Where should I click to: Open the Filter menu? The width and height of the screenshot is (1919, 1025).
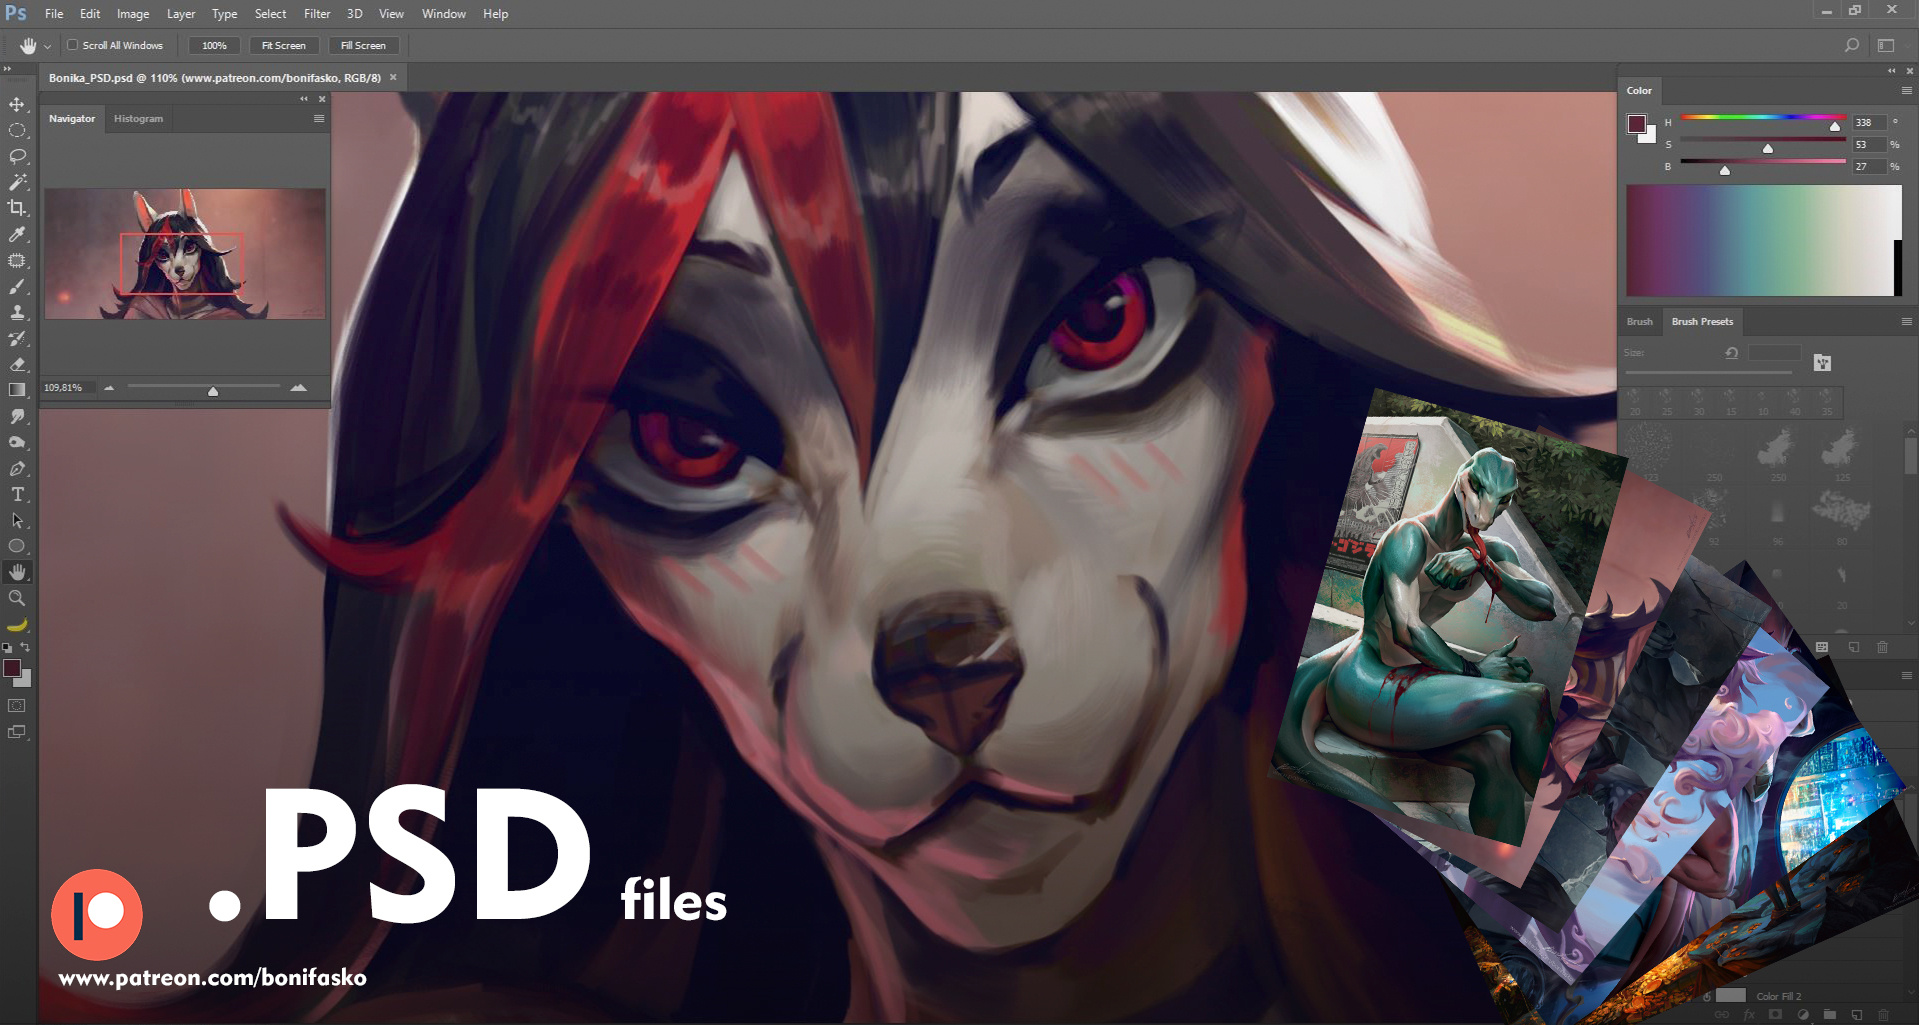317,14
